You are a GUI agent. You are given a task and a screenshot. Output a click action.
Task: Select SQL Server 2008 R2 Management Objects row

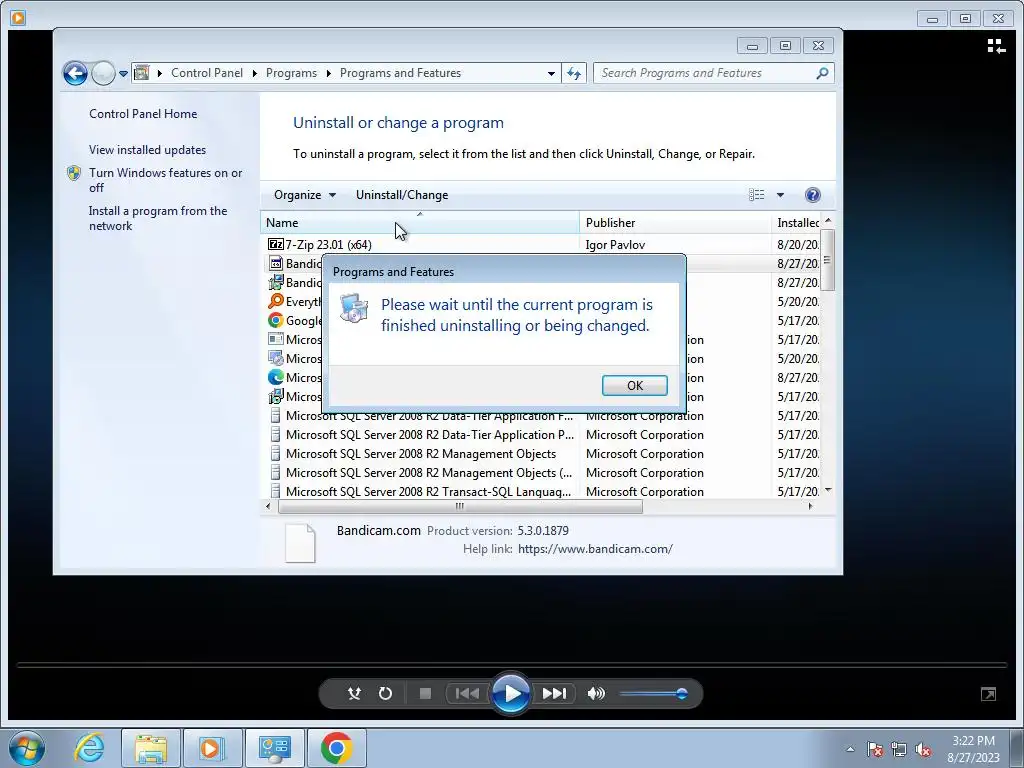tap(539, 453)
